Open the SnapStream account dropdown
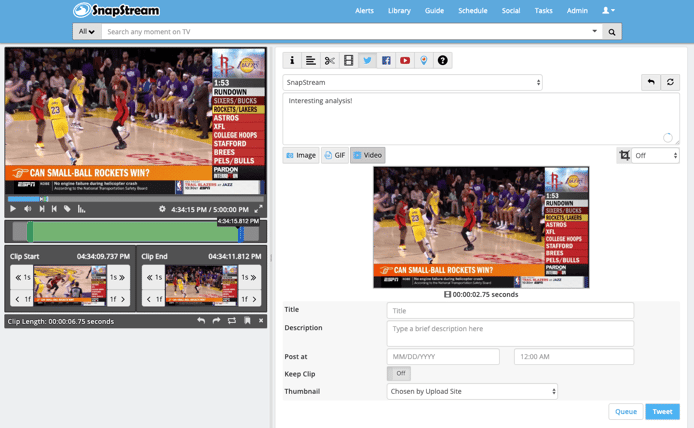The height and width of the screenshot is (428, 694). pos(413,82)
